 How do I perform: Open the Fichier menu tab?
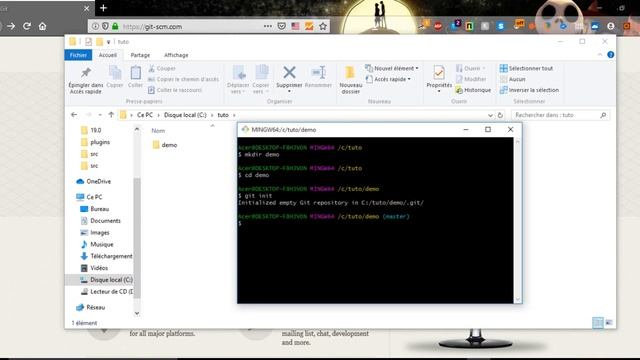[x=78, y=55]
